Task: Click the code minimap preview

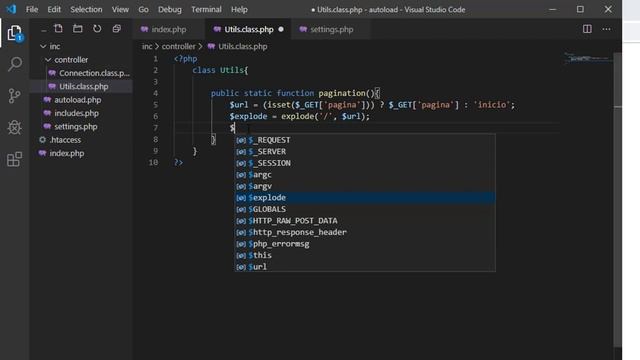Action: coord(588,58)
